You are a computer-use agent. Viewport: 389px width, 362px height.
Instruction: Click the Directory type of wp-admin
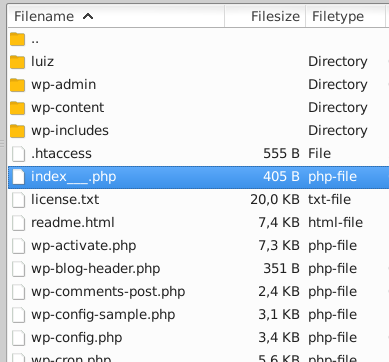point(338,85)
